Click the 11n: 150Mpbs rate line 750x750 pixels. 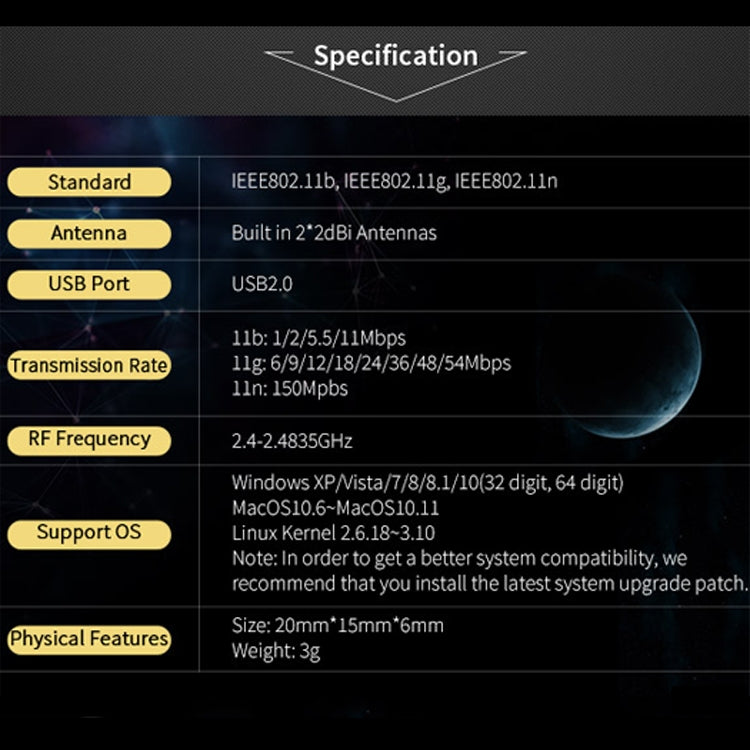[x=290, y=389]
